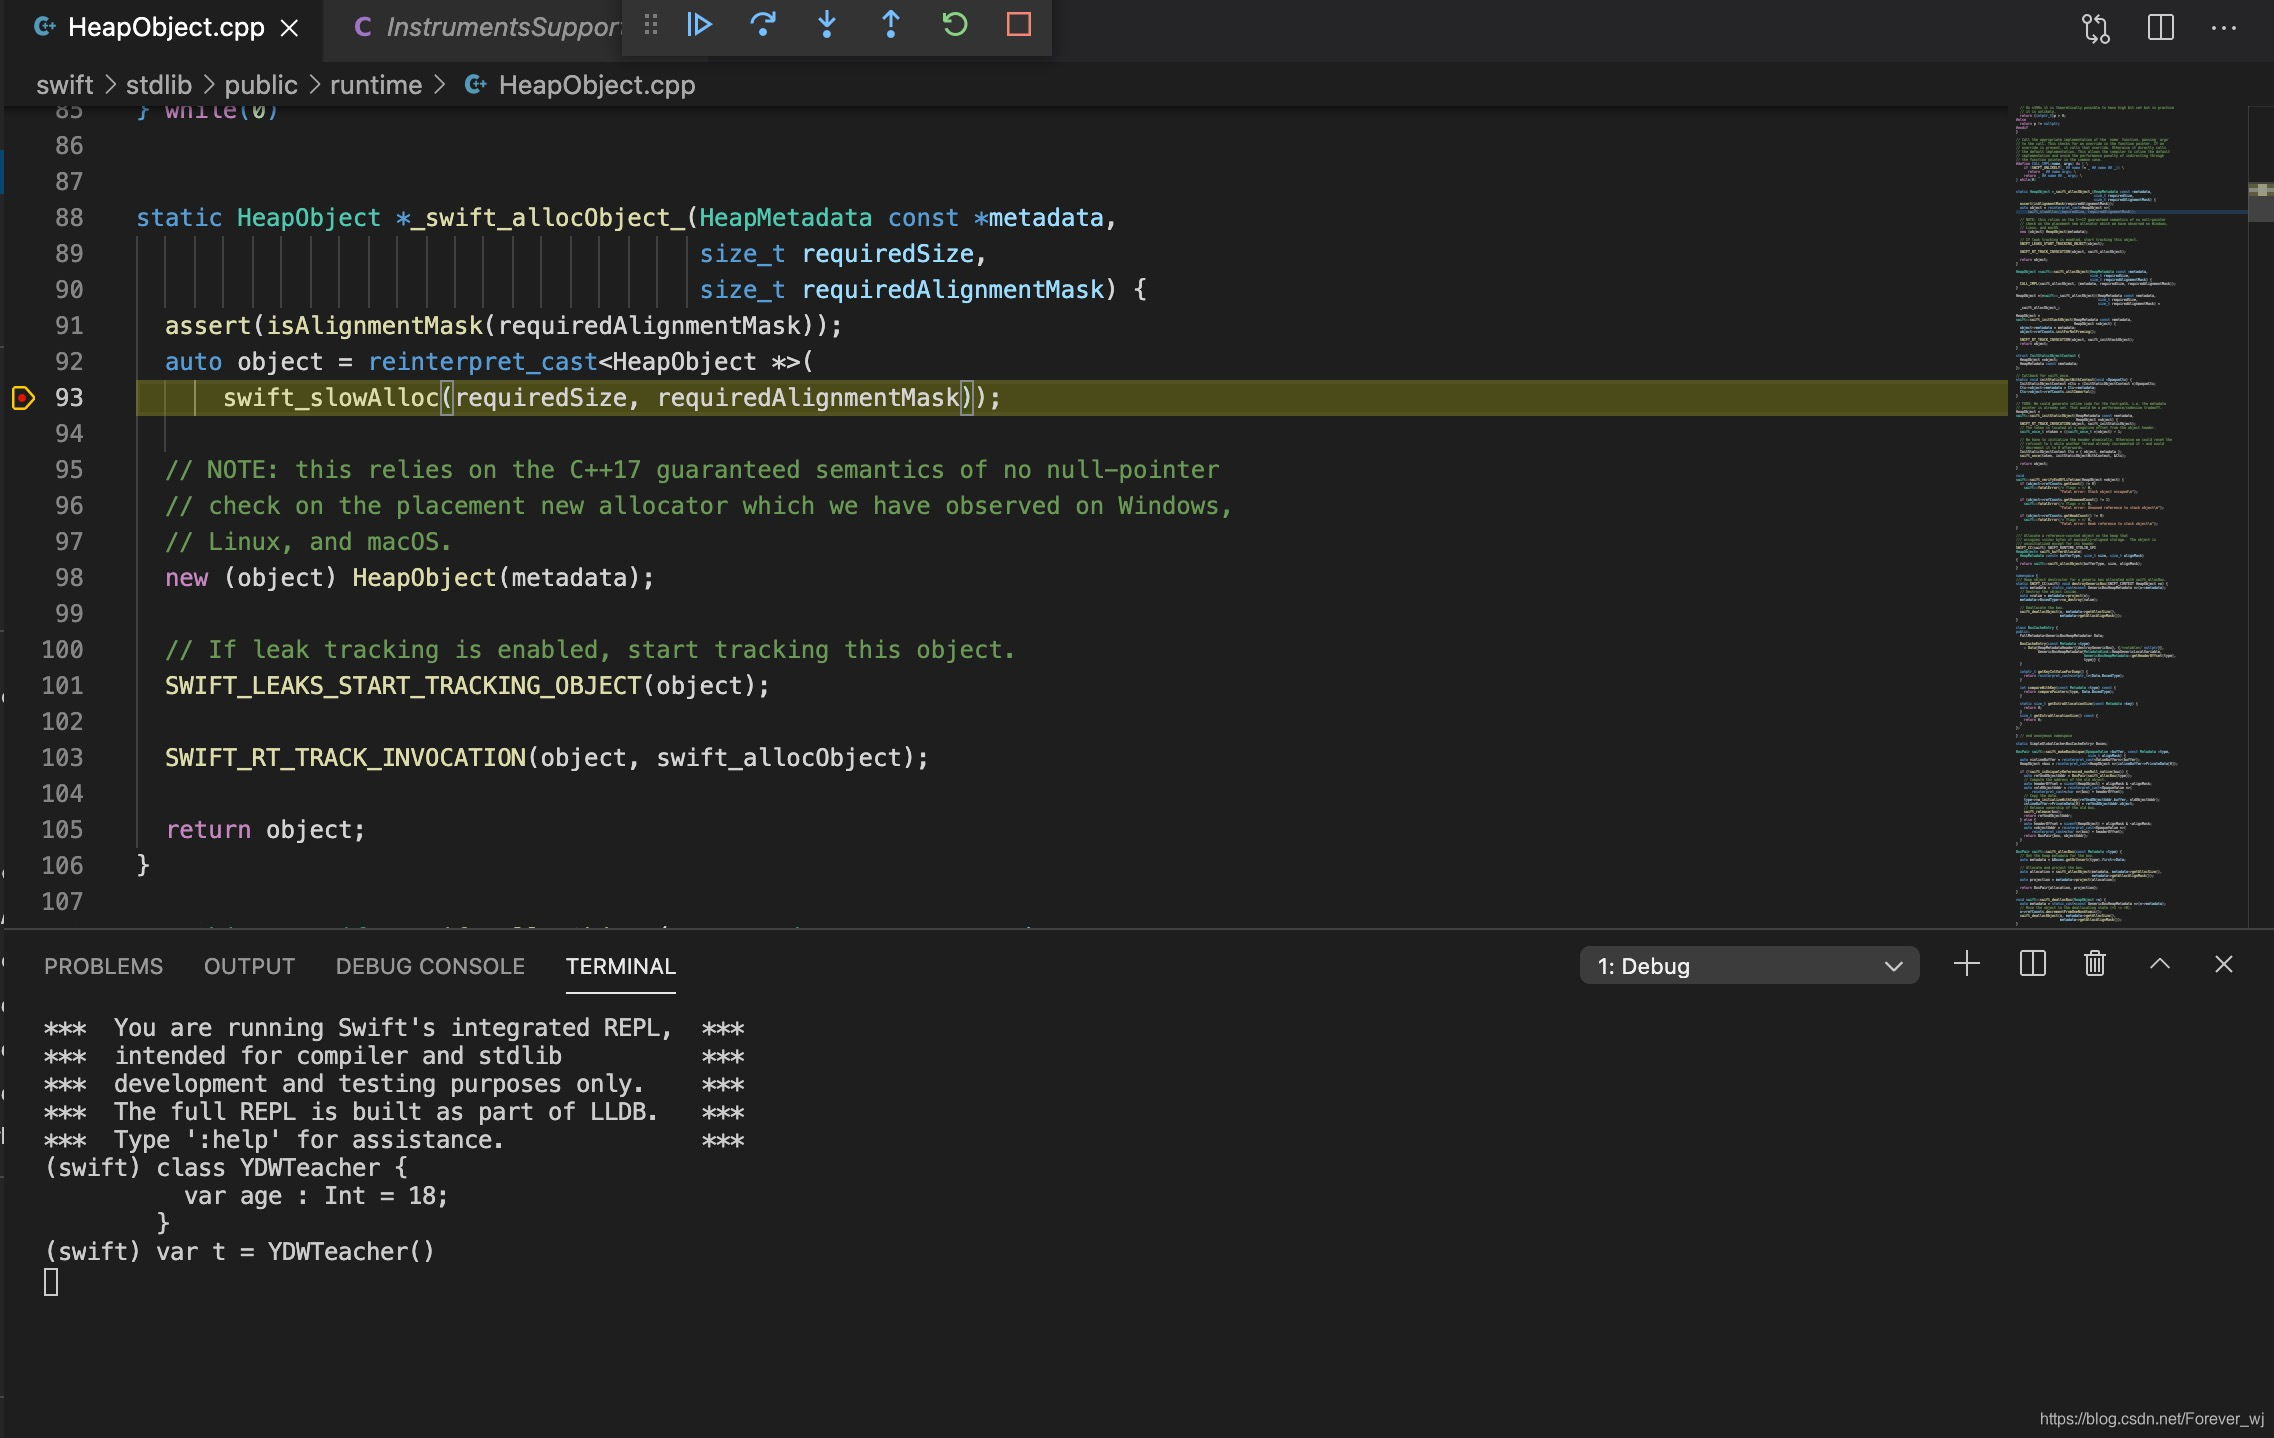
Task: Stop the debug session
Action: (1019, 25)
